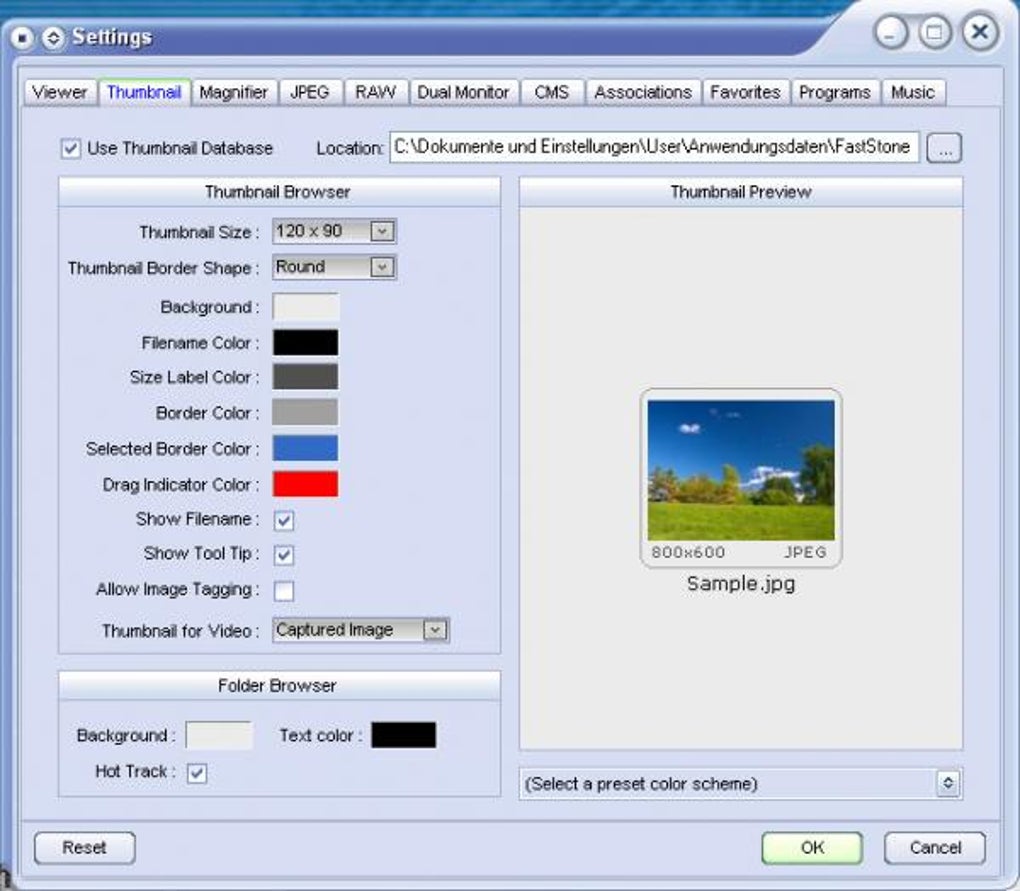This screenshot has height=891, width=1020.
Task: Open the Thumbnail Size dropdown
Action: click(x=384, y=231)
